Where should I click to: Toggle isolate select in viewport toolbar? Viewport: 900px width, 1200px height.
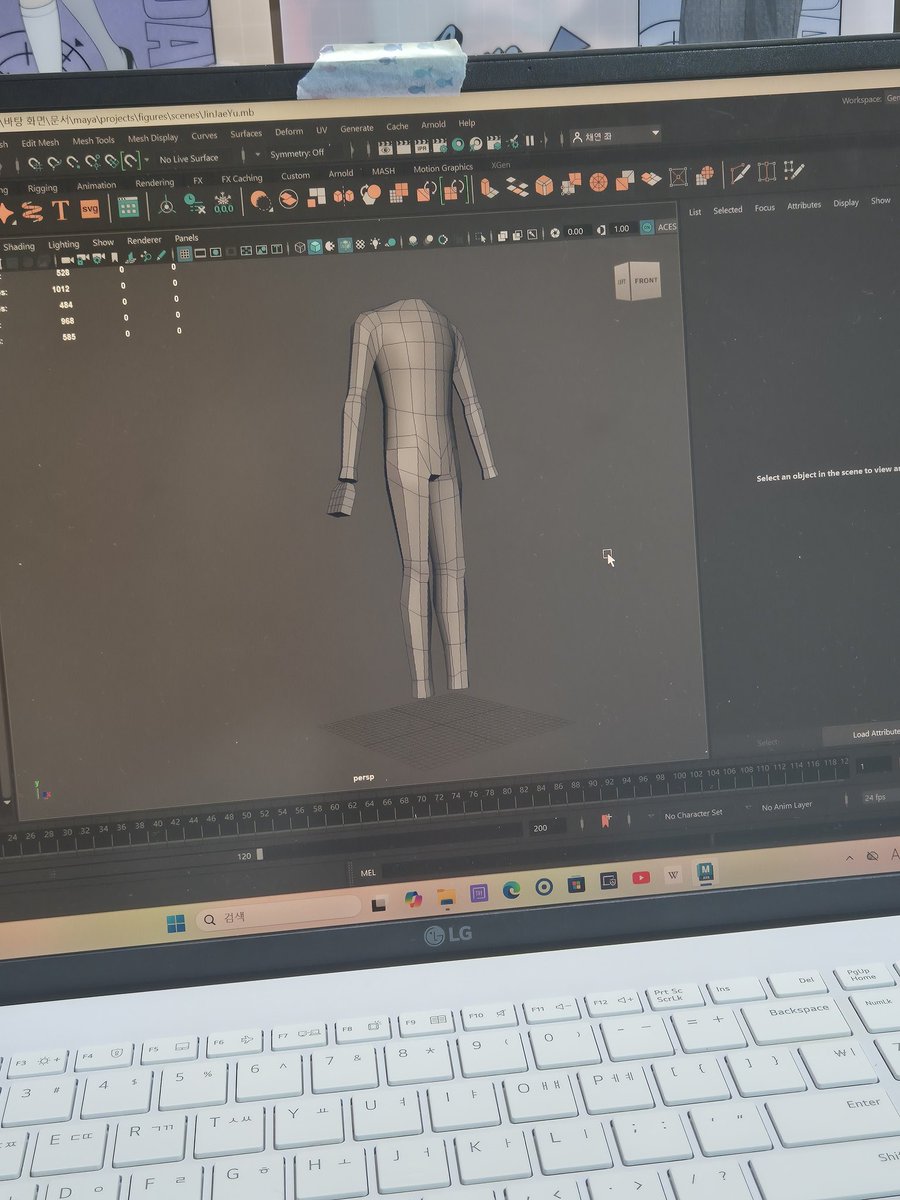(481, 237)
